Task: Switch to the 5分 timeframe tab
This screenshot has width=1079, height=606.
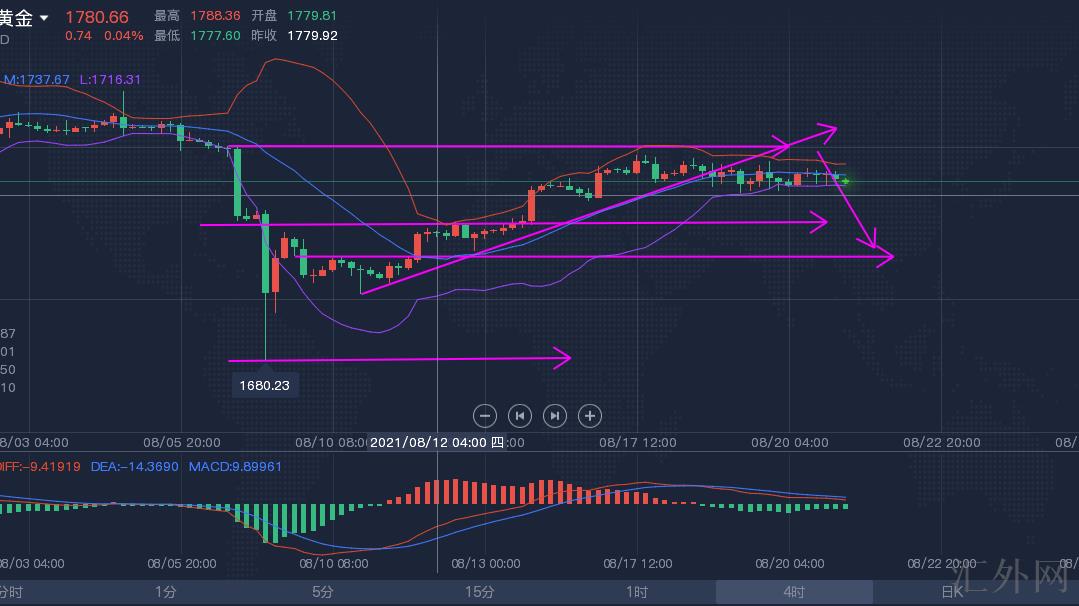Action: pos(322,592)
